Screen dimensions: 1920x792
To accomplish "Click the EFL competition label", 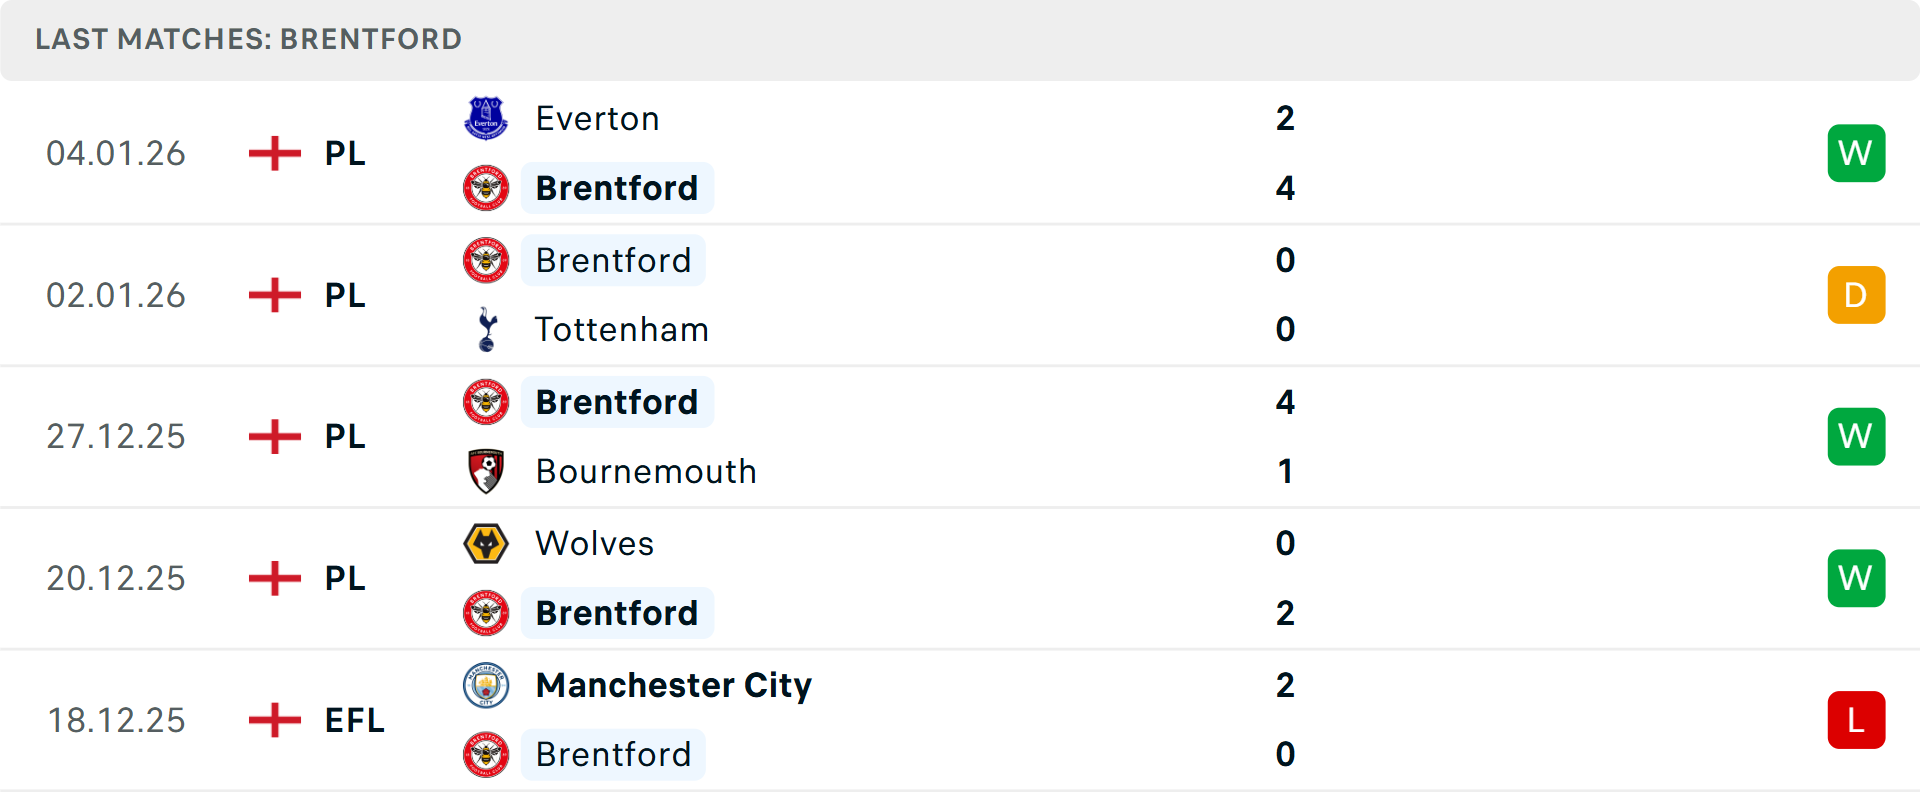I will [354, 720].
